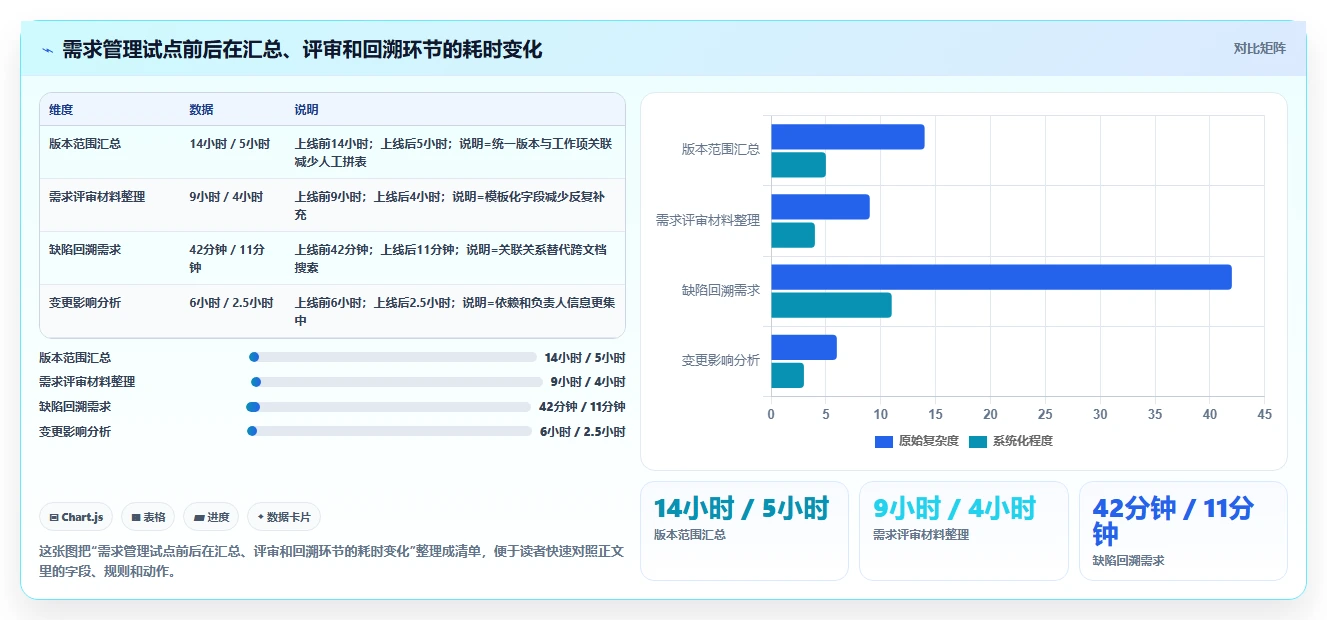This screenshot has height=620, width=1327.
Task: Click the 变更影响分析 progress bar
Action: [389, 431]
